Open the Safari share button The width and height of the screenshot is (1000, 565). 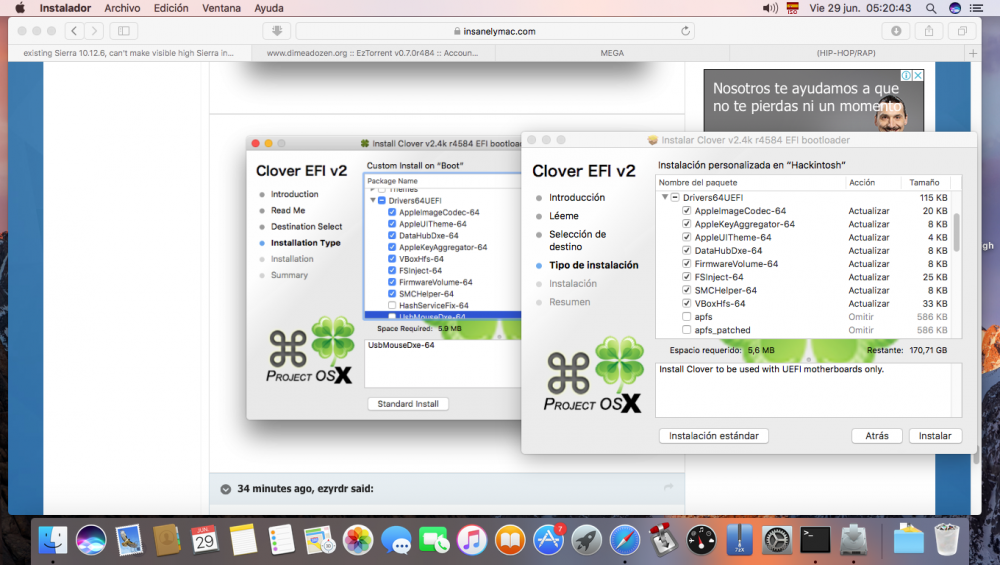pos(929,31)
